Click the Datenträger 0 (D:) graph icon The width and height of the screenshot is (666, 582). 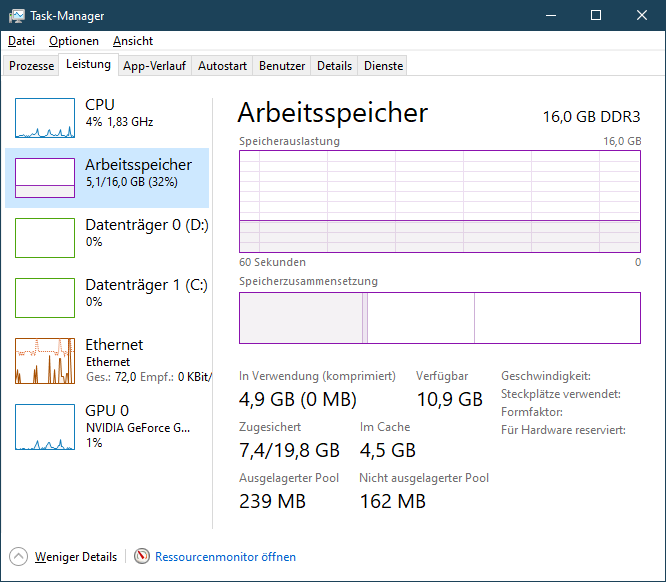(x=45, y=238)
